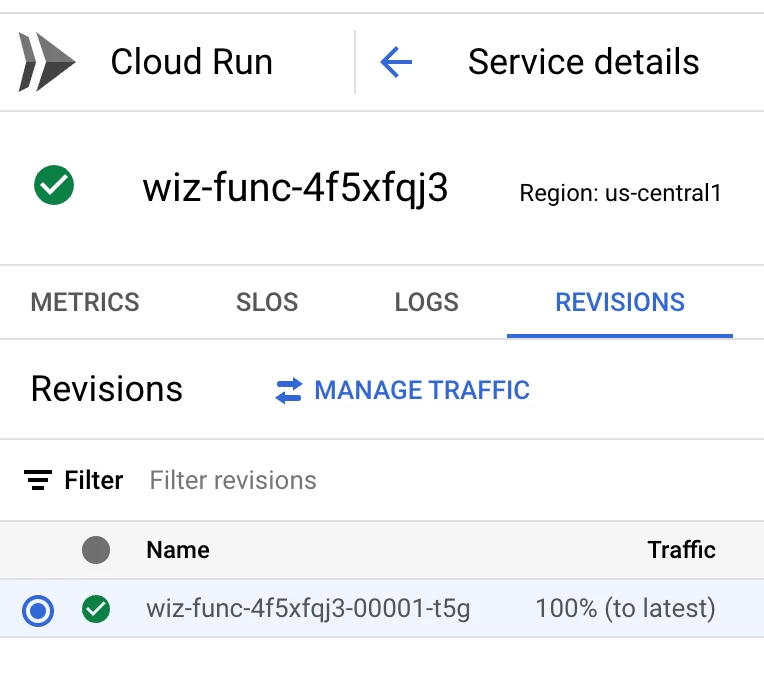Select the wiz-func-4f5xfqj3-00001-t5g radio button
This screenshot has width=764, height=678.
tap(38, 610)
